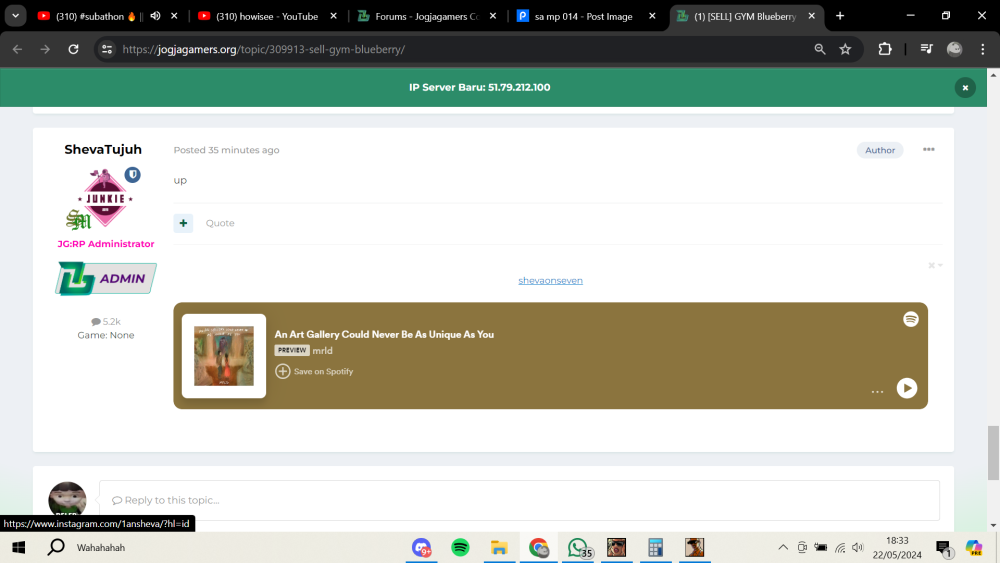
Task: Click the Save on Spotify plus icon
Action: pos(283,371)
